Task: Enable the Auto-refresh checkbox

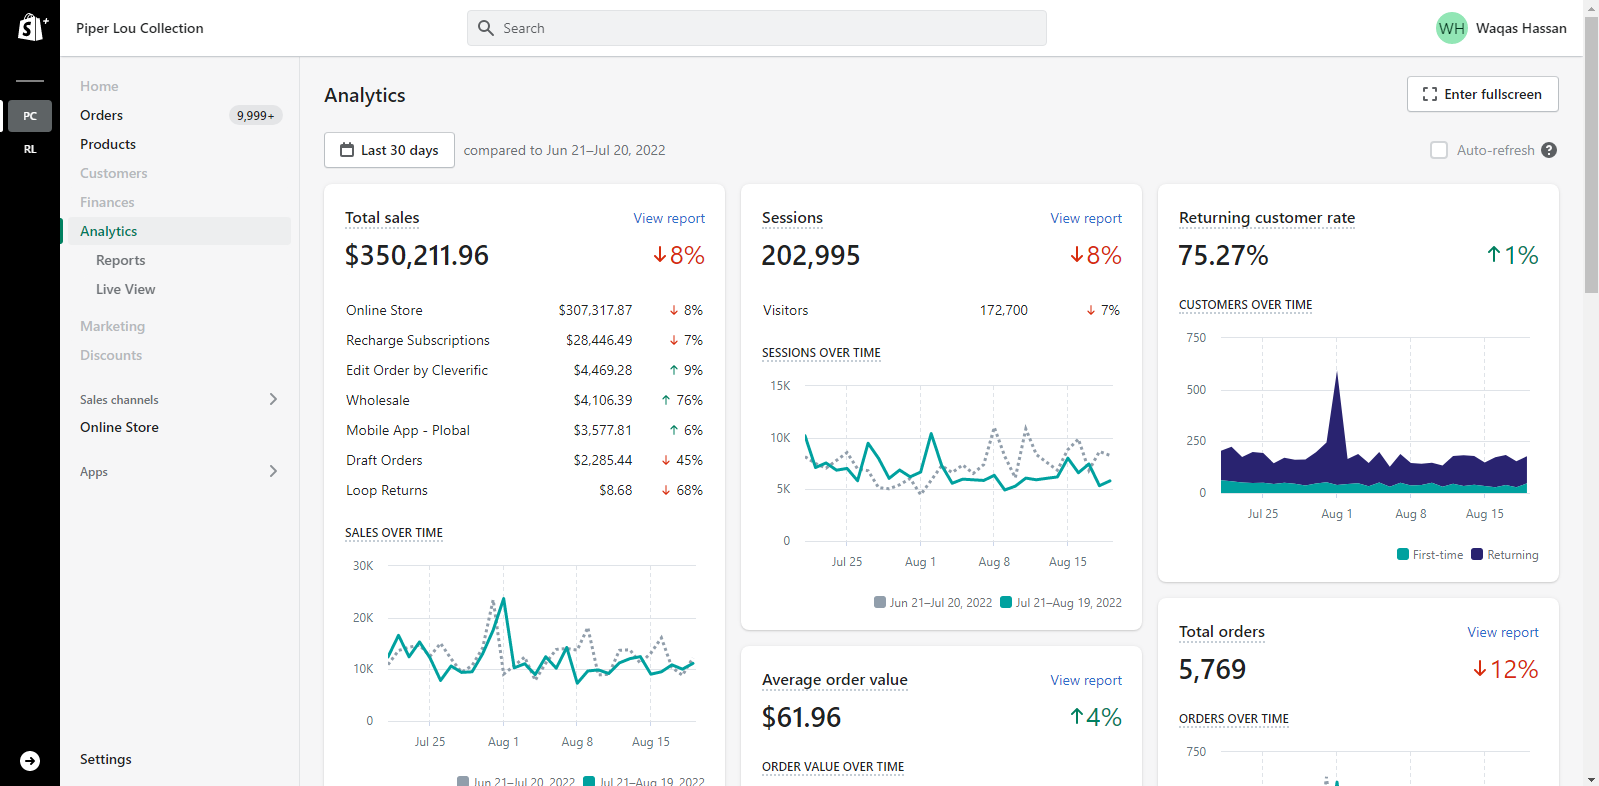Action: tap(1439, 150)
